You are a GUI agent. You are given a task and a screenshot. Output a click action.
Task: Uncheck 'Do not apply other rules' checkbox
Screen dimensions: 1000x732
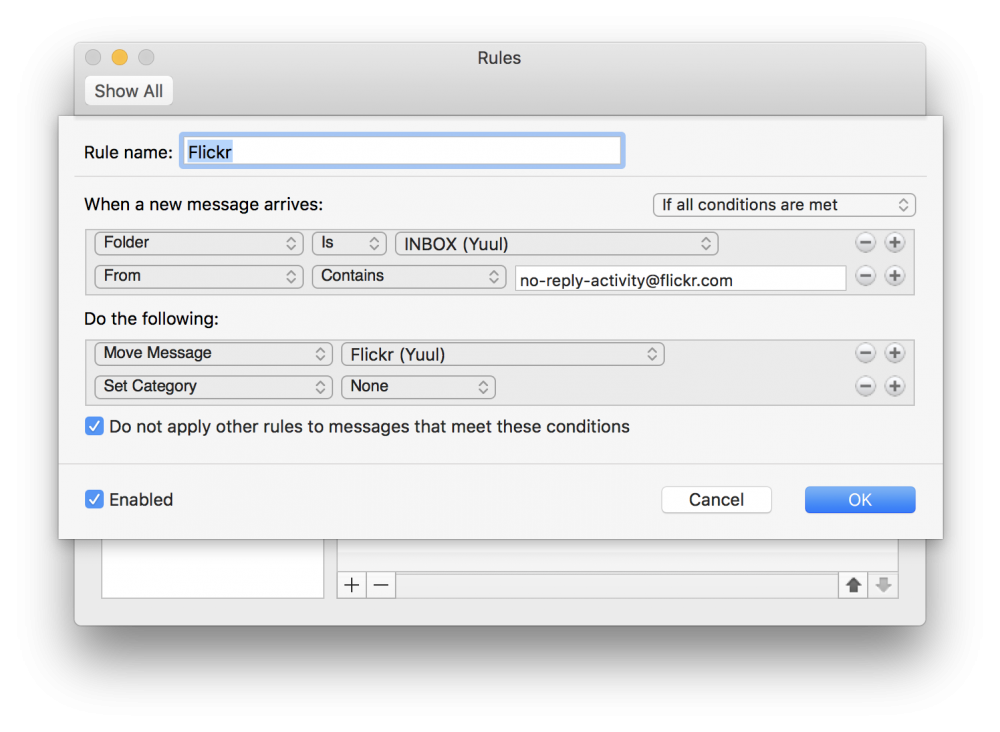(x=94, y=427)
